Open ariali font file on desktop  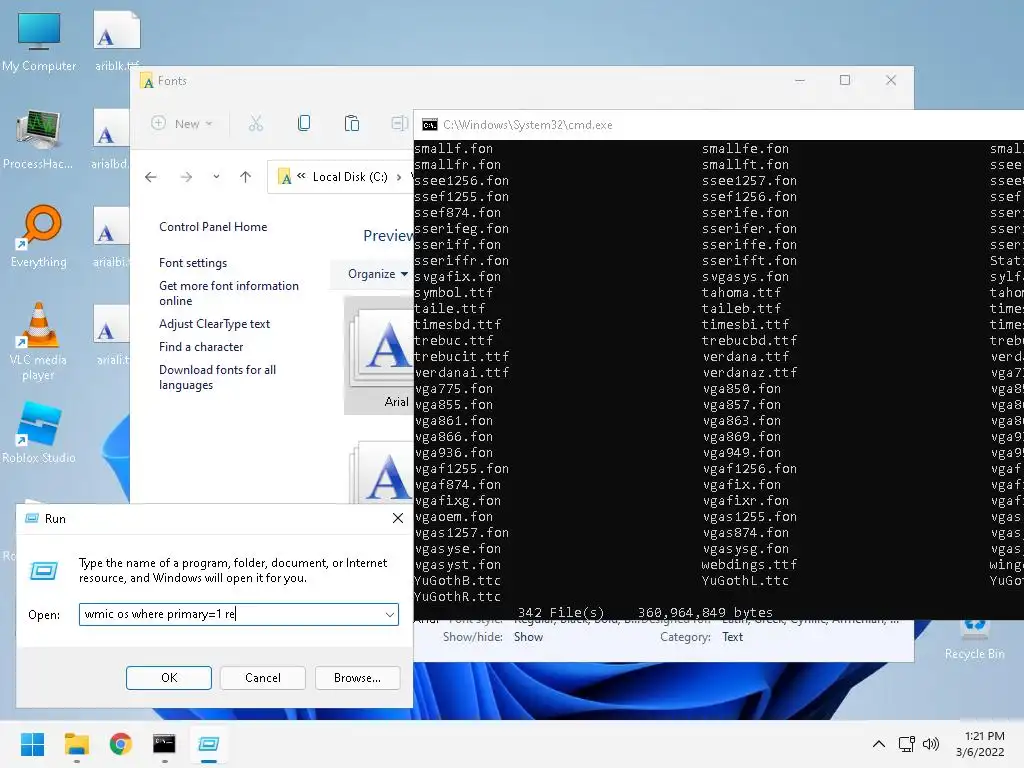[112, 334]
